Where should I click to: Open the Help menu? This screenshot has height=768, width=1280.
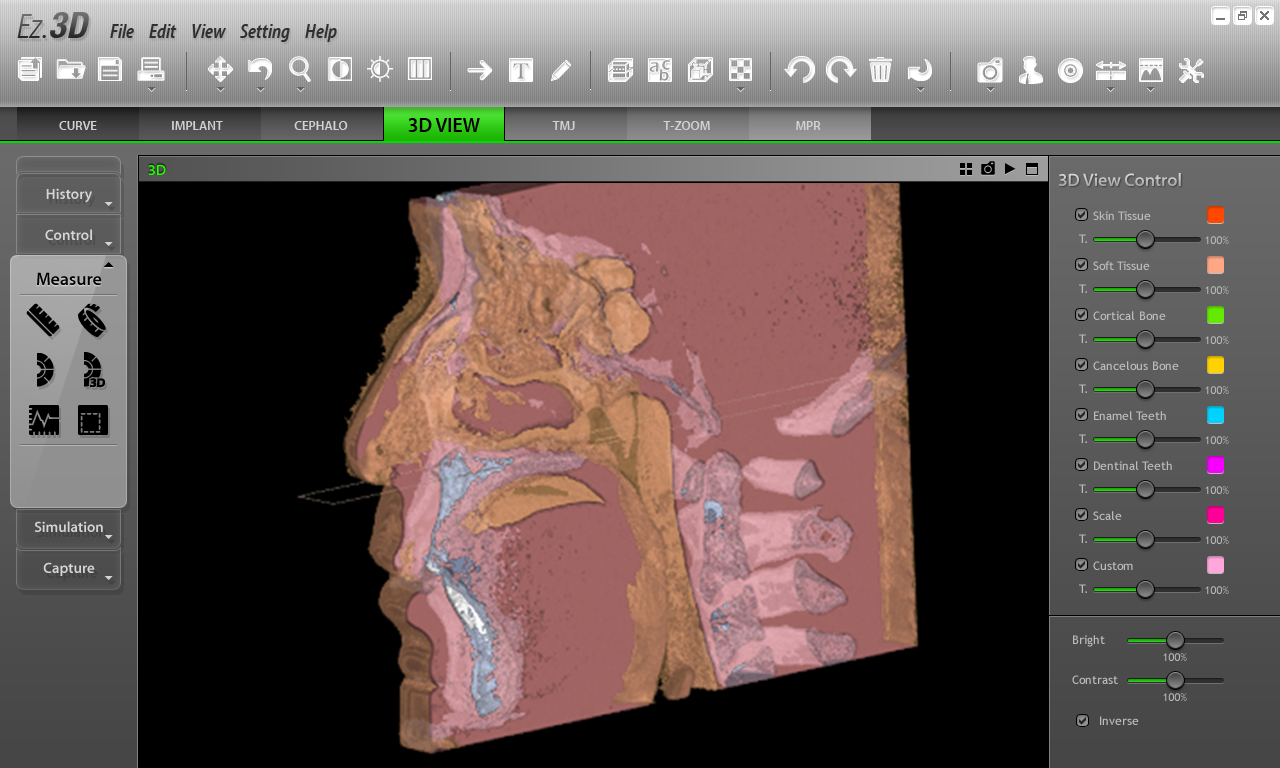(x=320, y=32)
